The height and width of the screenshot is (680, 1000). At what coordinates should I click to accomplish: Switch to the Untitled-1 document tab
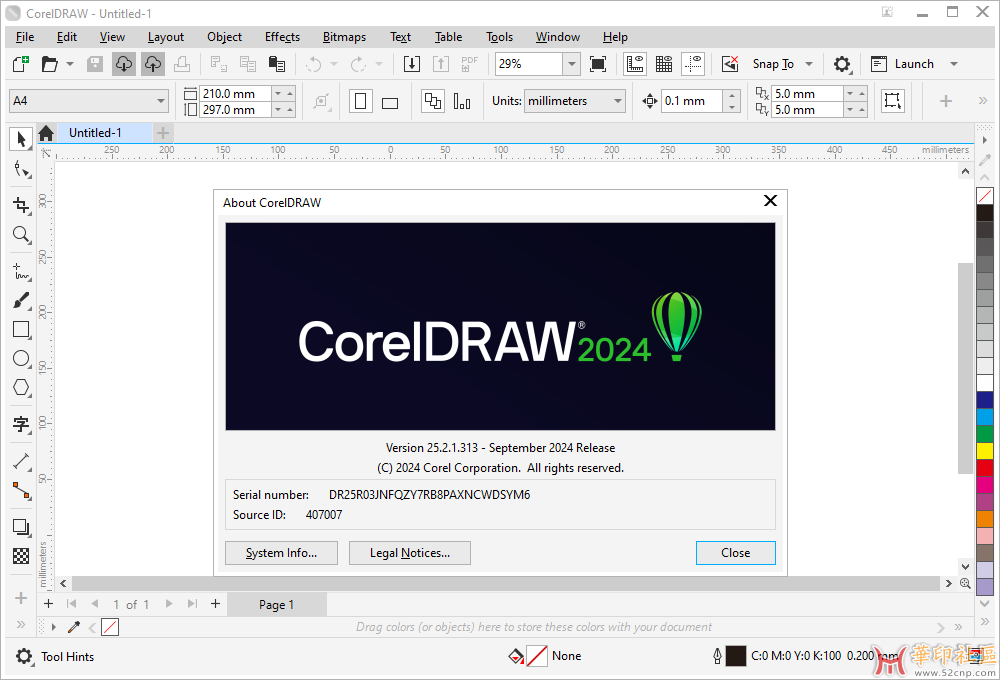[95, 133]
